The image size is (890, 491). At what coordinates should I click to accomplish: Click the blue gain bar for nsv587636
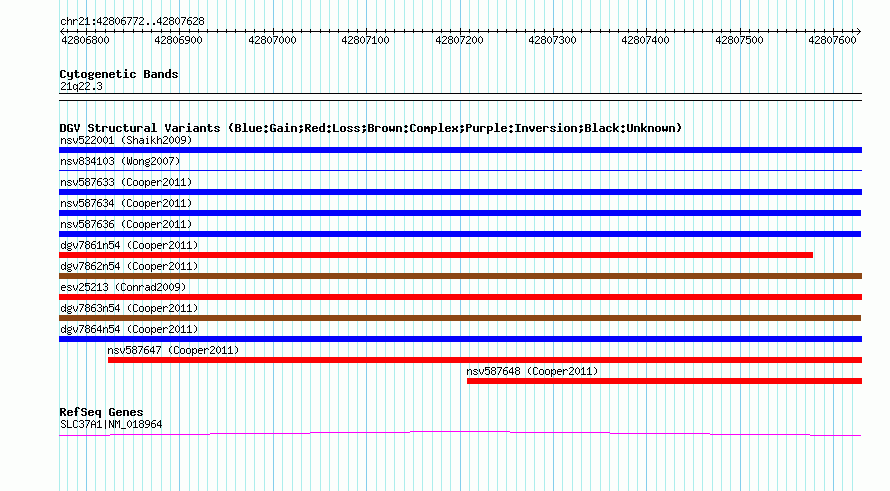coord(460,234)
